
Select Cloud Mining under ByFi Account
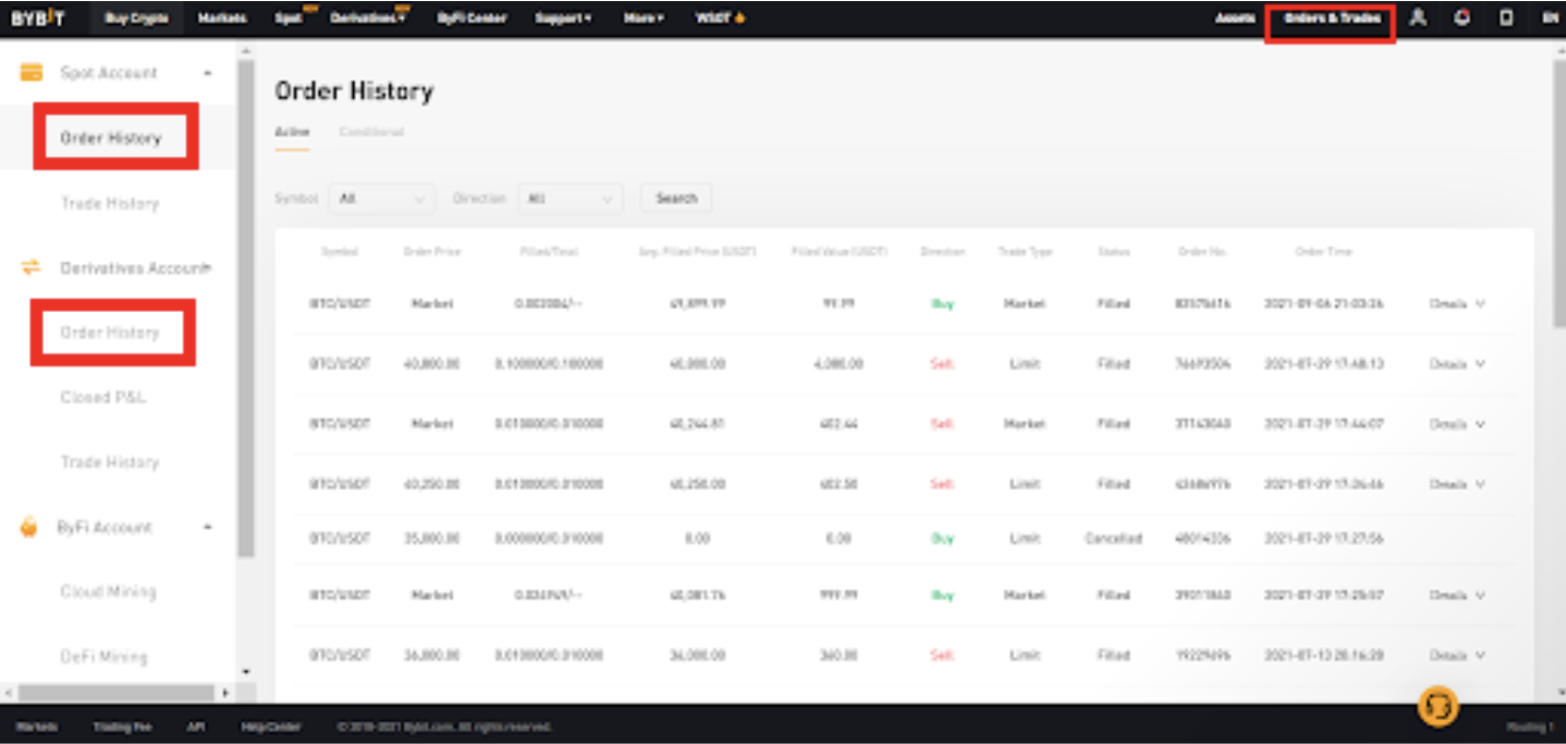(x=108, y=591)
